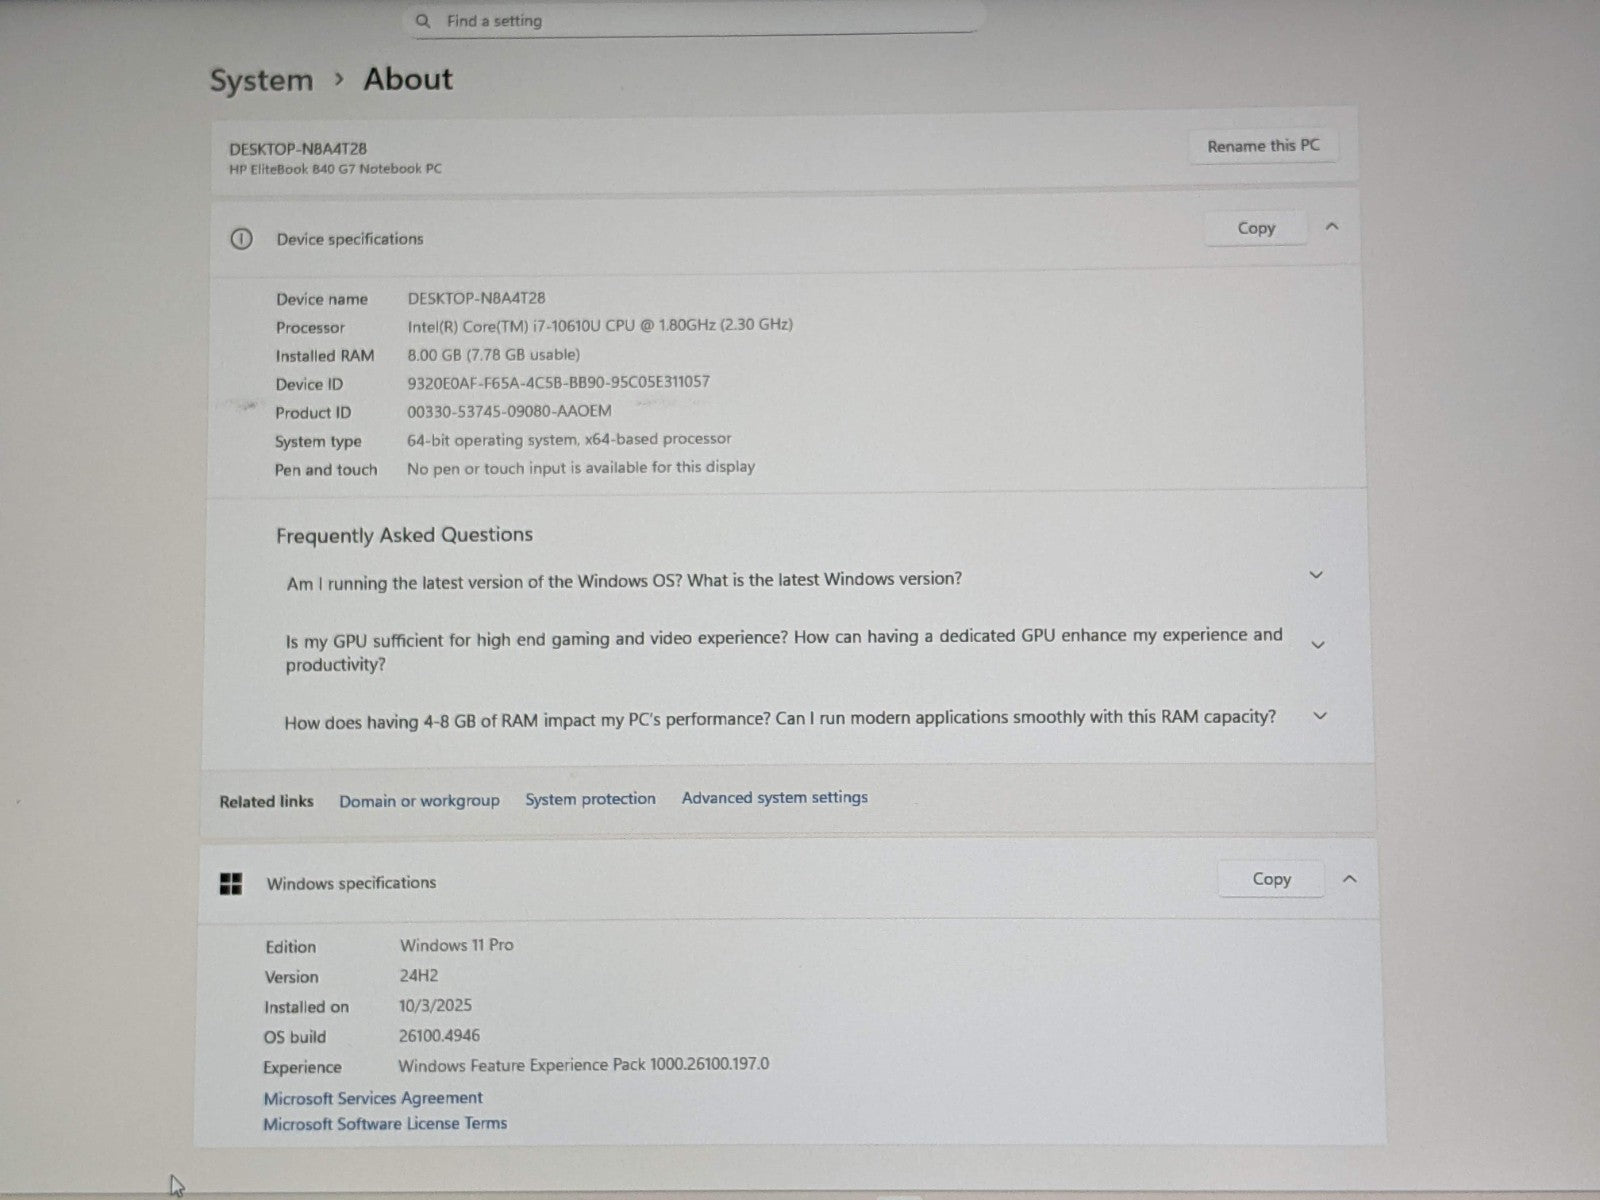Go back to System in breadcrumb

(261, 80)
